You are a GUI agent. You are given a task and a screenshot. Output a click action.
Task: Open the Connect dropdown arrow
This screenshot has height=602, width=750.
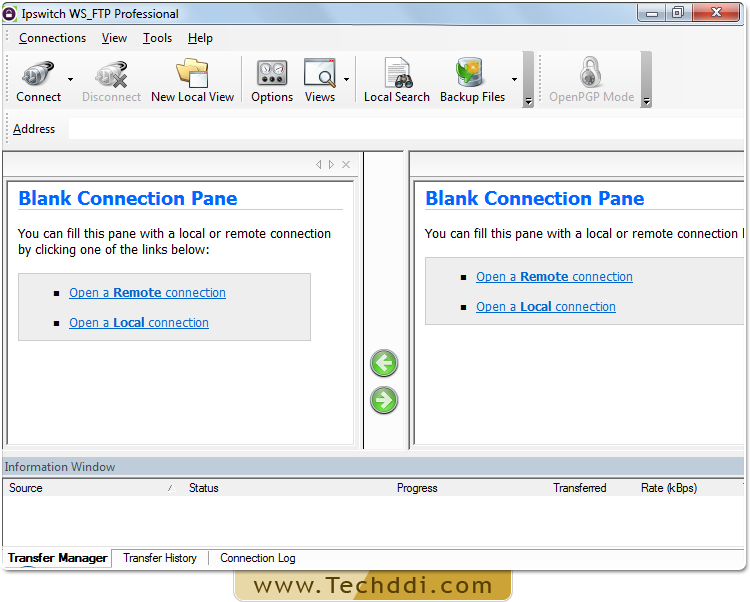(x=70, y=79)
